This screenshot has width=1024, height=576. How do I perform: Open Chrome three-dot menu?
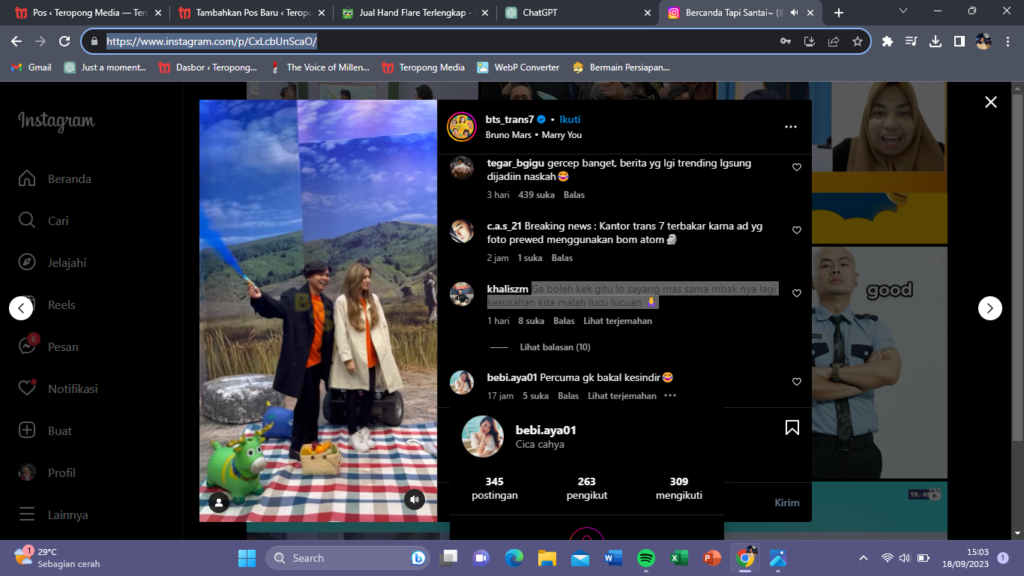[1008, 41]
